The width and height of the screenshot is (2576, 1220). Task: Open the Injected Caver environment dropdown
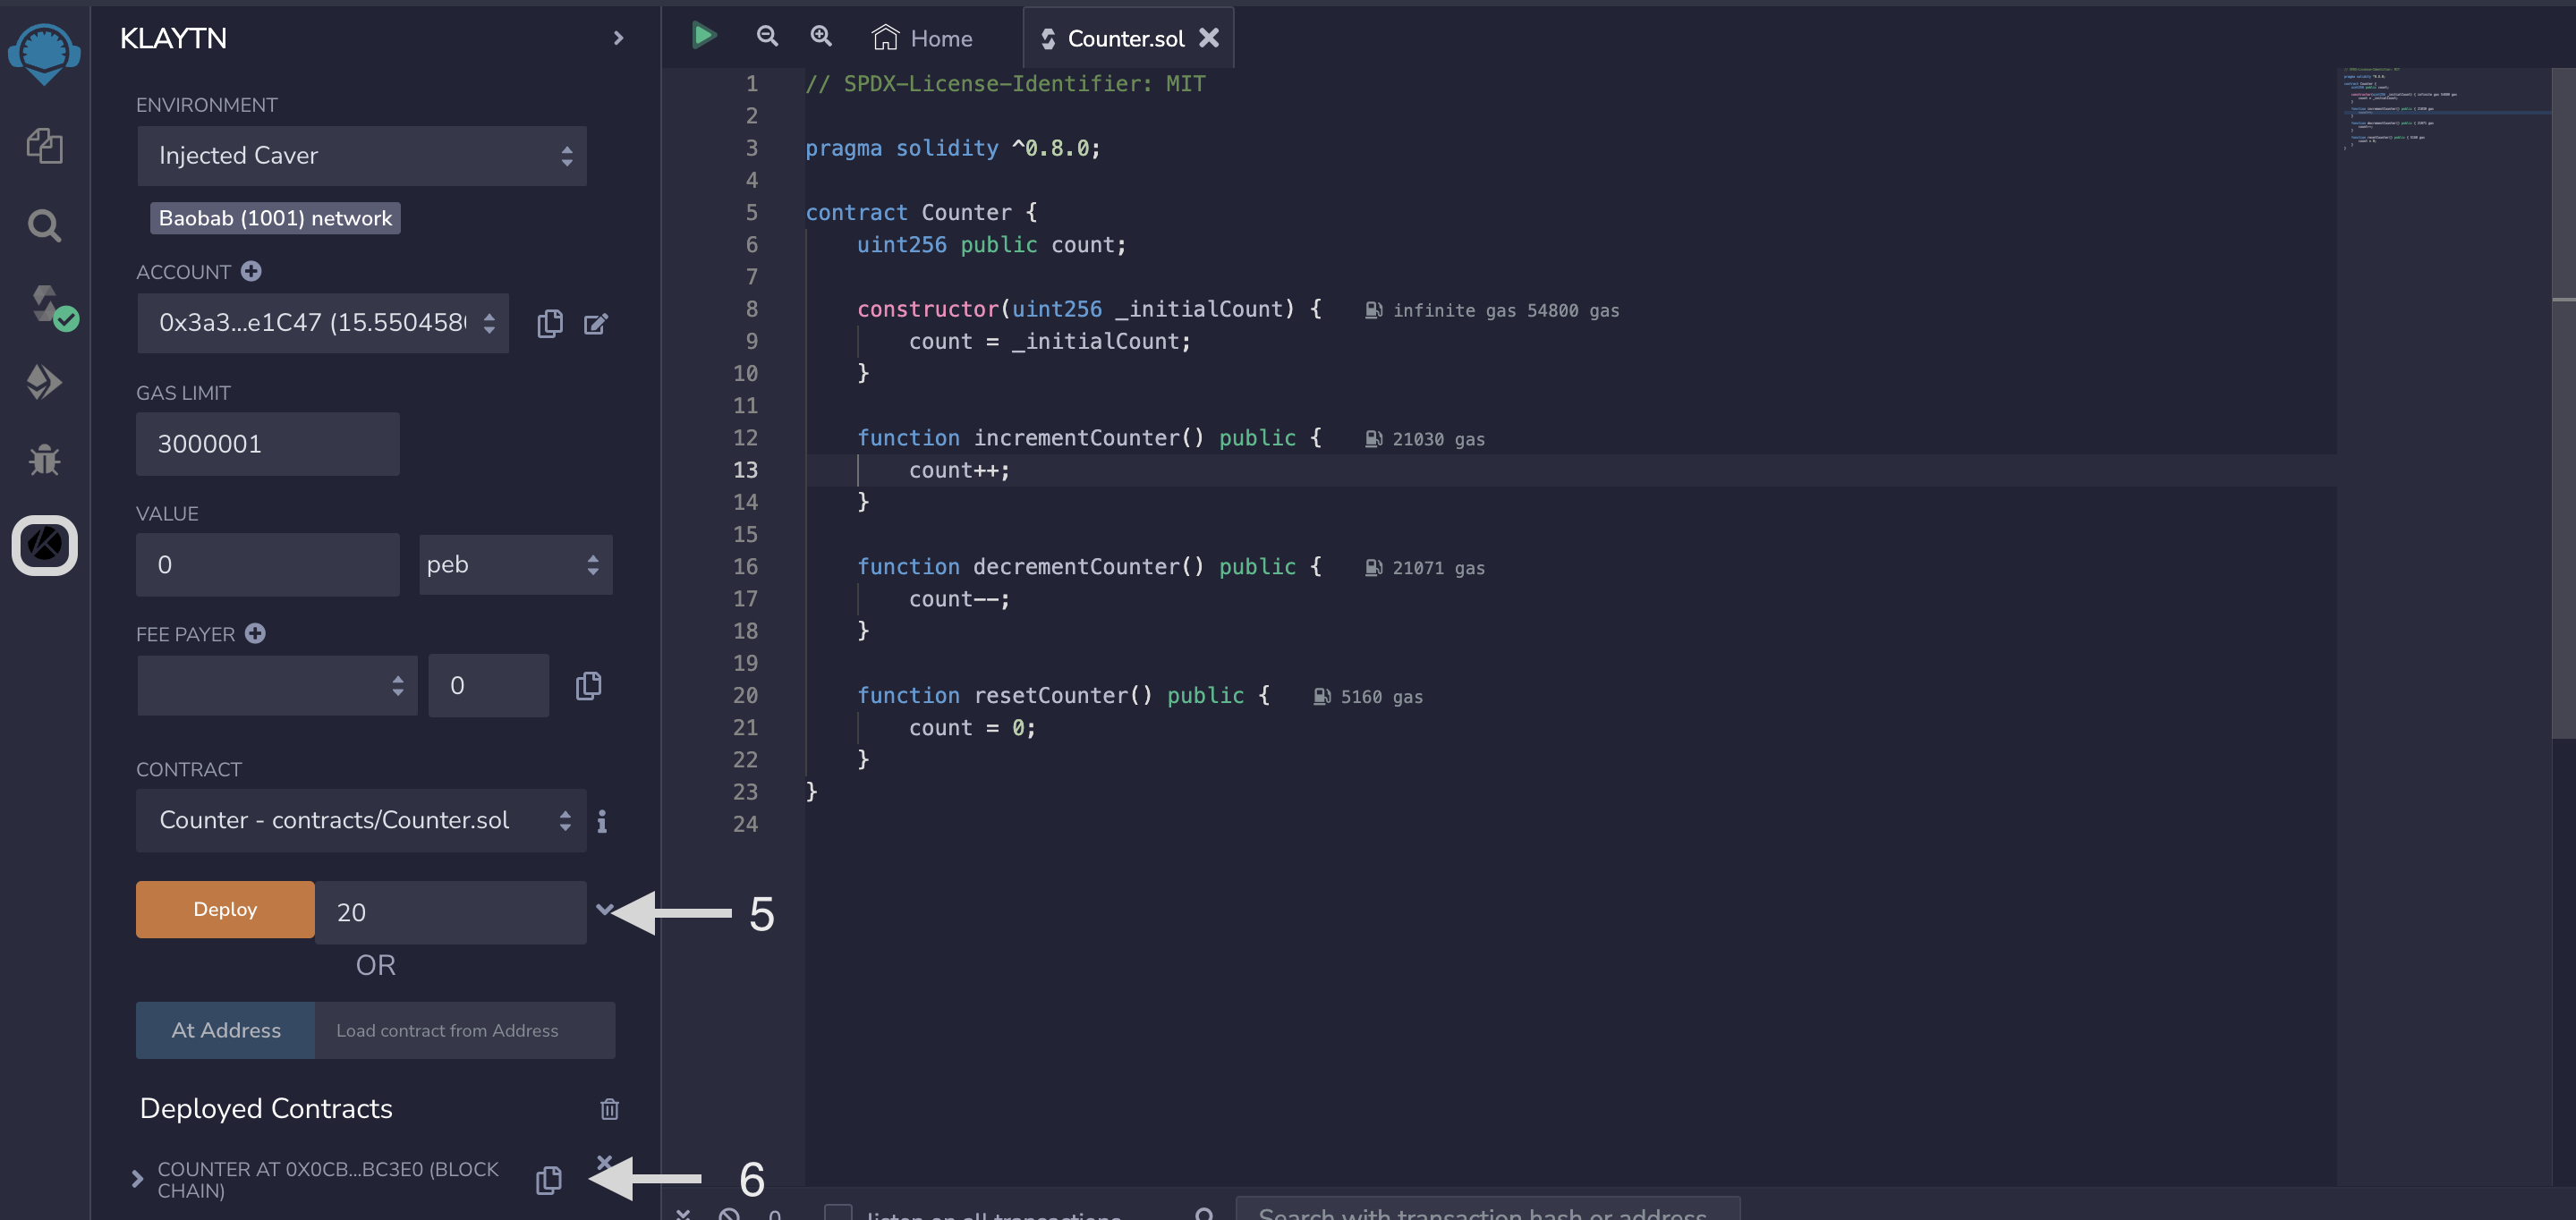coord(361,155)
